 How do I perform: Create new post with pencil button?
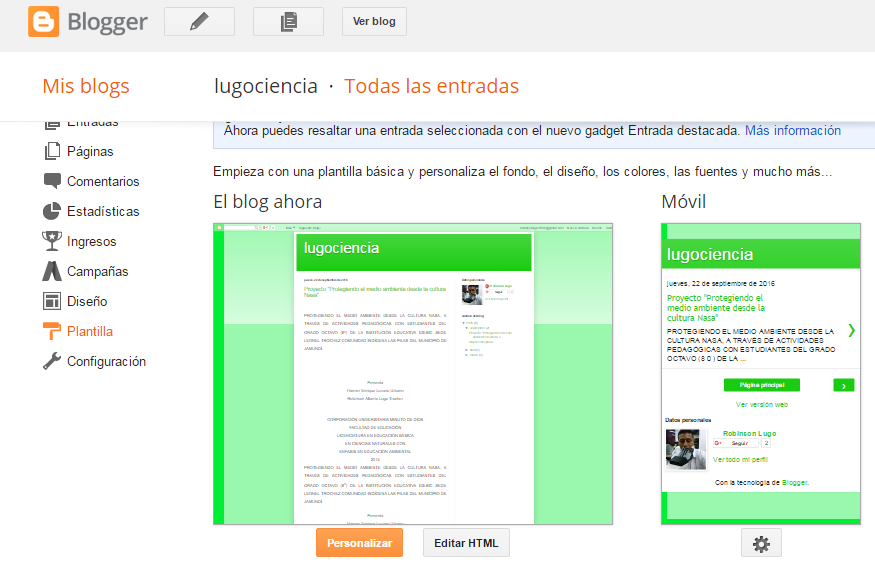(199, 22)
